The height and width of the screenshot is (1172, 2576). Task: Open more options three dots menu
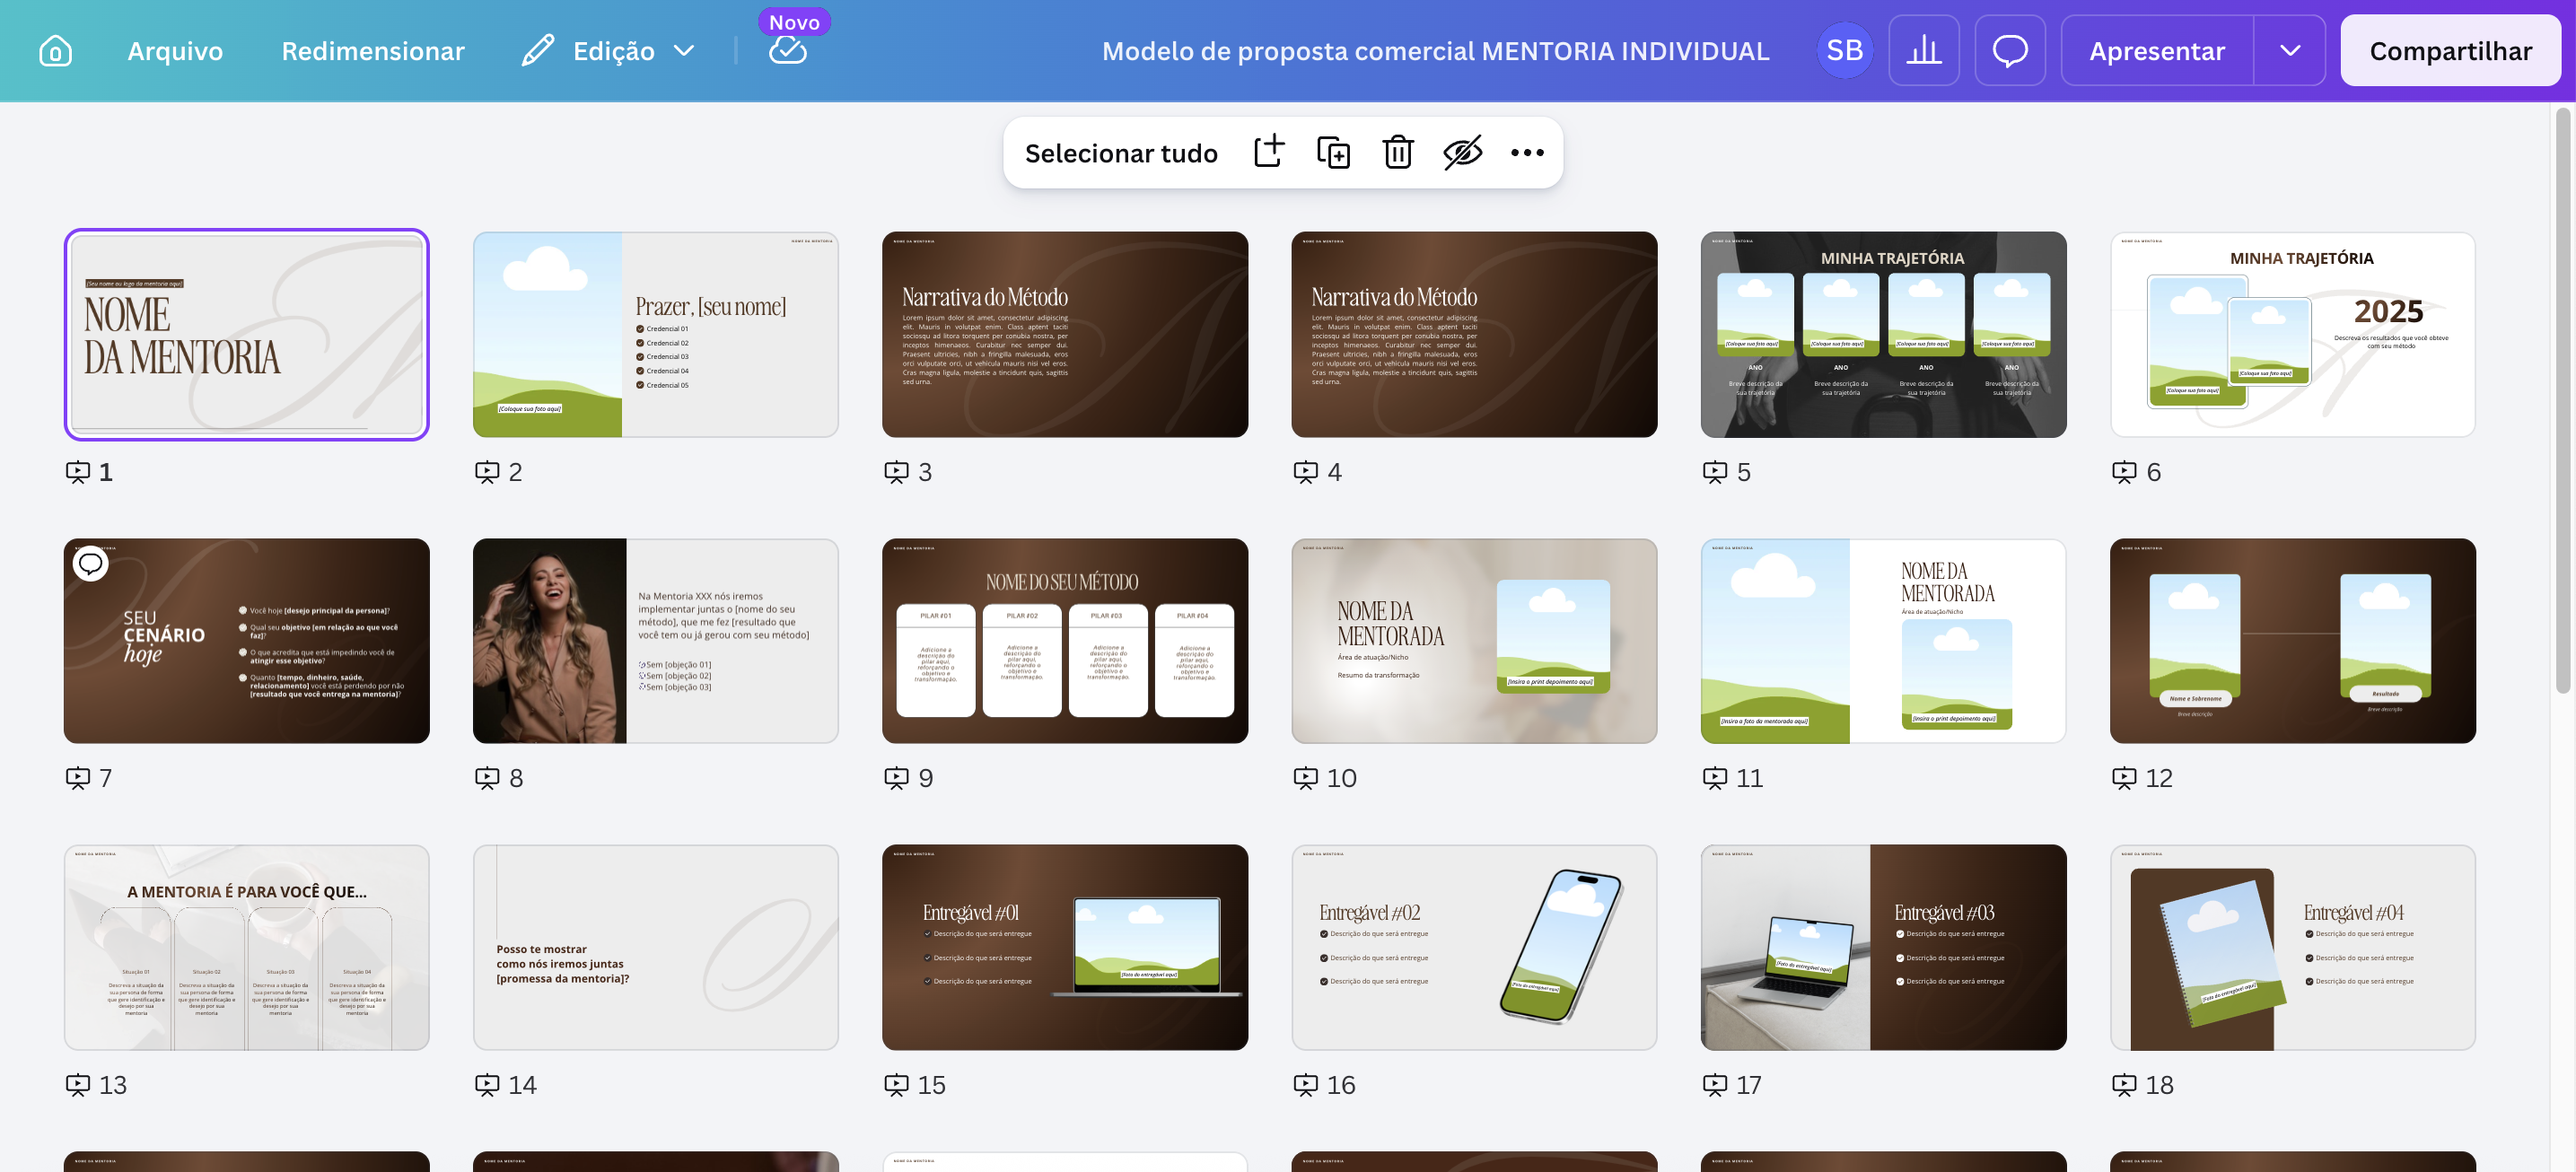1527,152
